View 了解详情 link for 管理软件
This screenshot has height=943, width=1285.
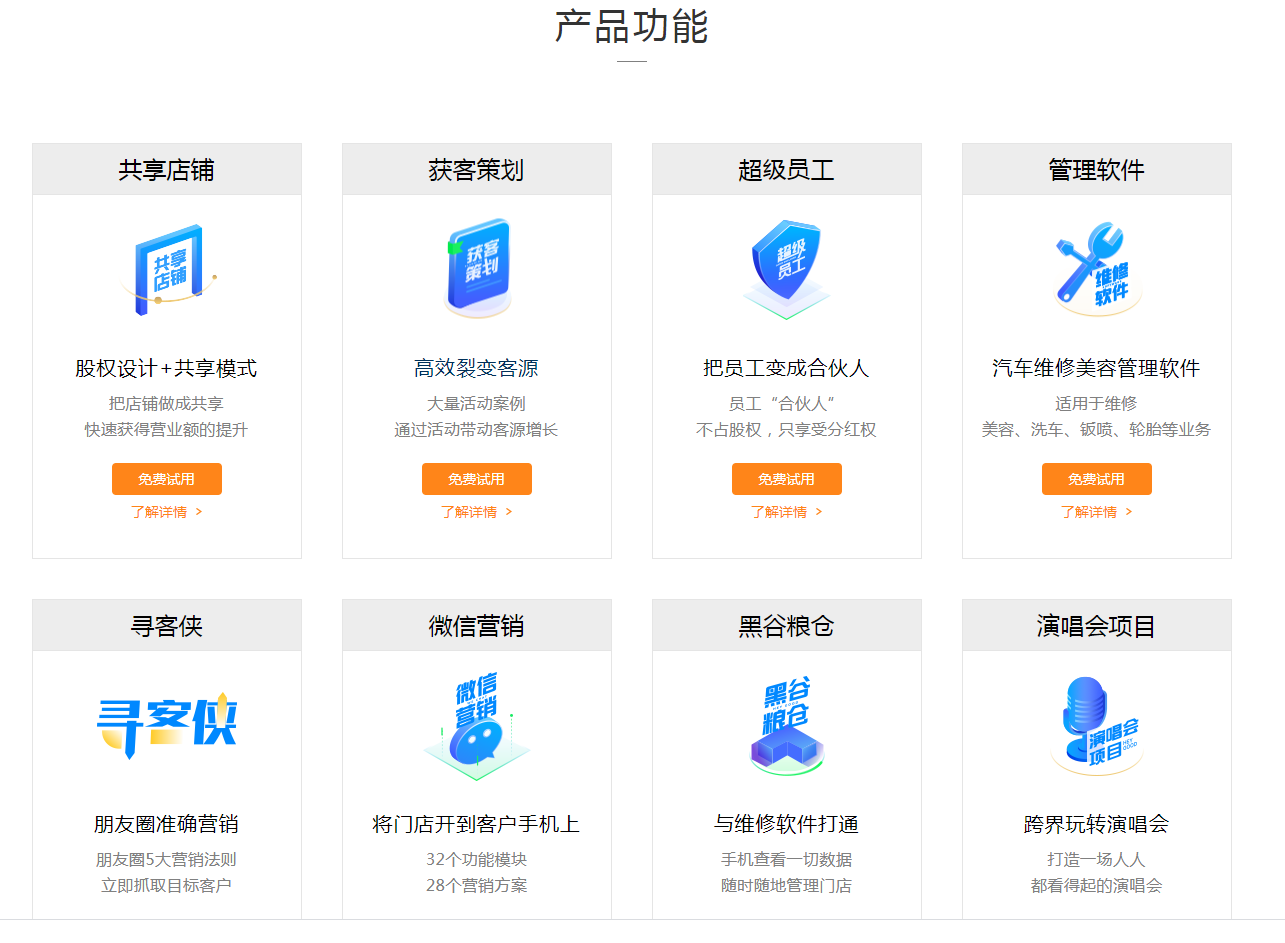1097,512
